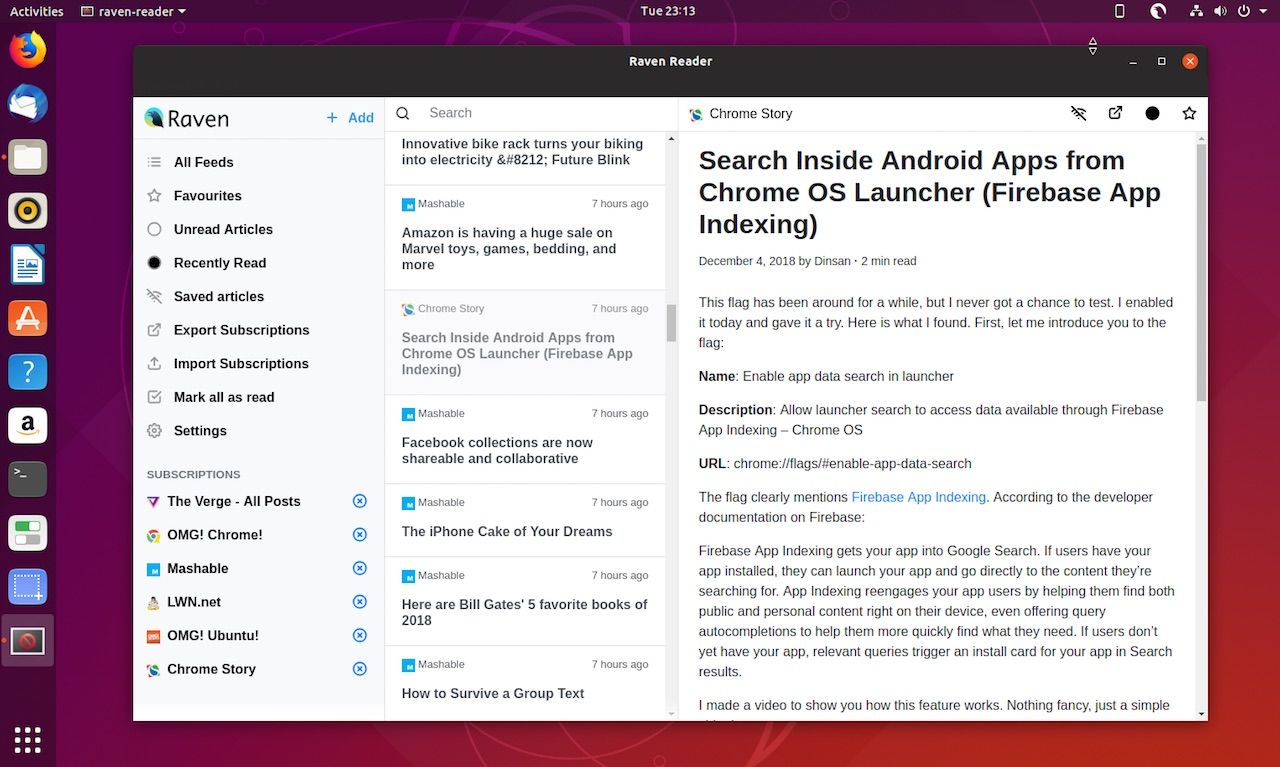Click the article list scrollbar

[671, 323]
